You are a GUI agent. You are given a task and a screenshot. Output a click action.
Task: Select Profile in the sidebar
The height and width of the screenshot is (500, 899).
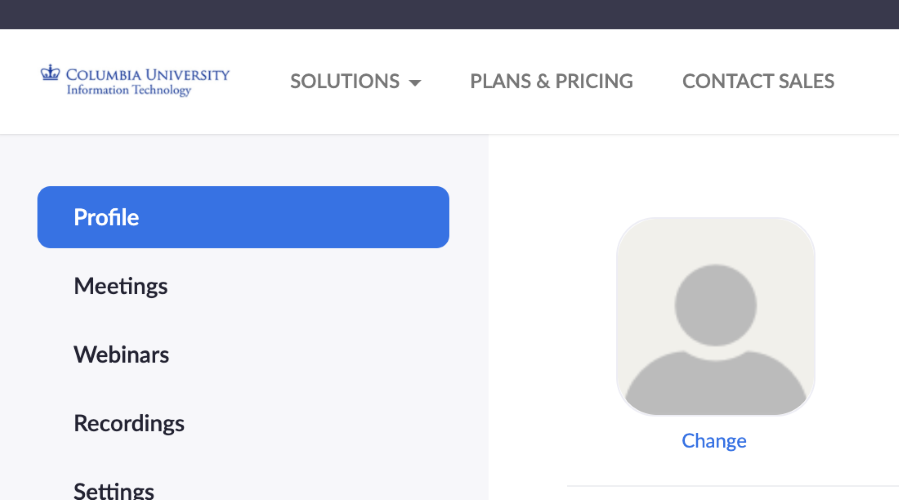coord(243,217)
